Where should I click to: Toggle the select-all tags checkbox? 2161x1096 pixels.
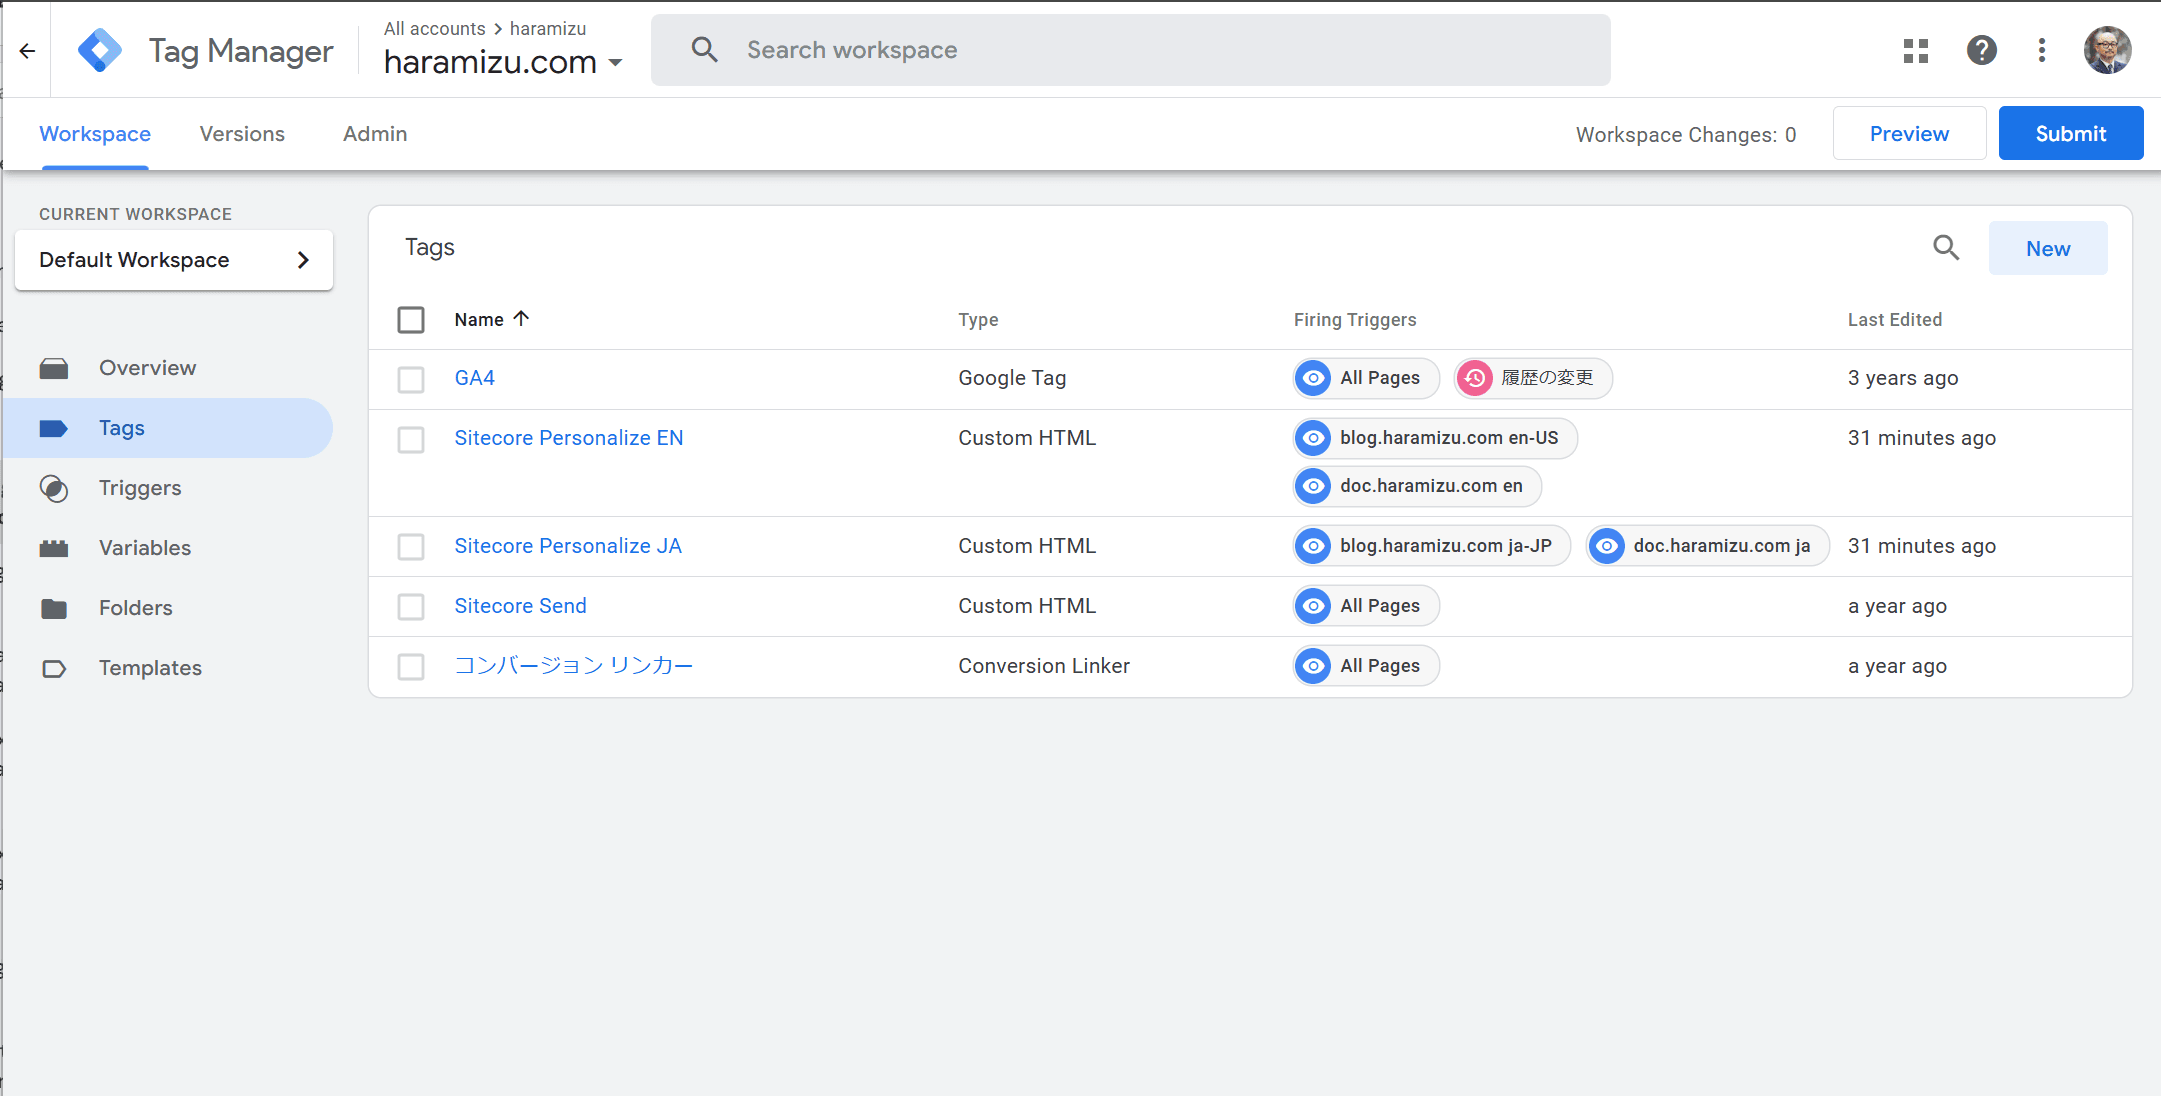click(411, 320)
